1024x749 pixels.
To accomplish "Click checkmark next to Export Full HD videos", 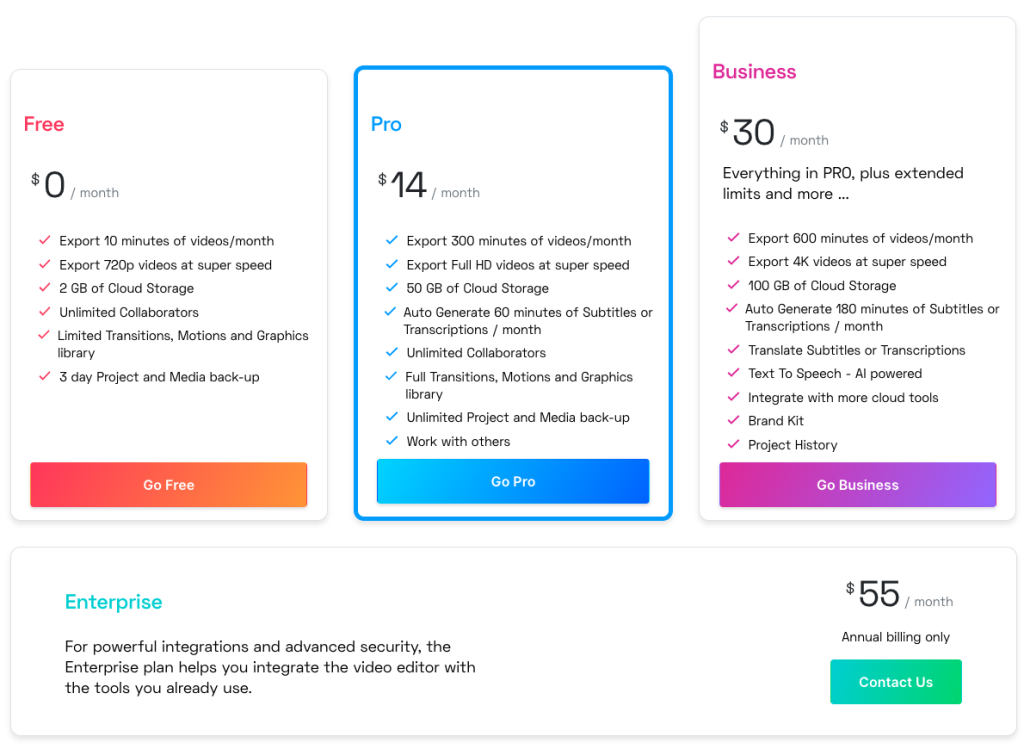I will click(x=392, y=264).
